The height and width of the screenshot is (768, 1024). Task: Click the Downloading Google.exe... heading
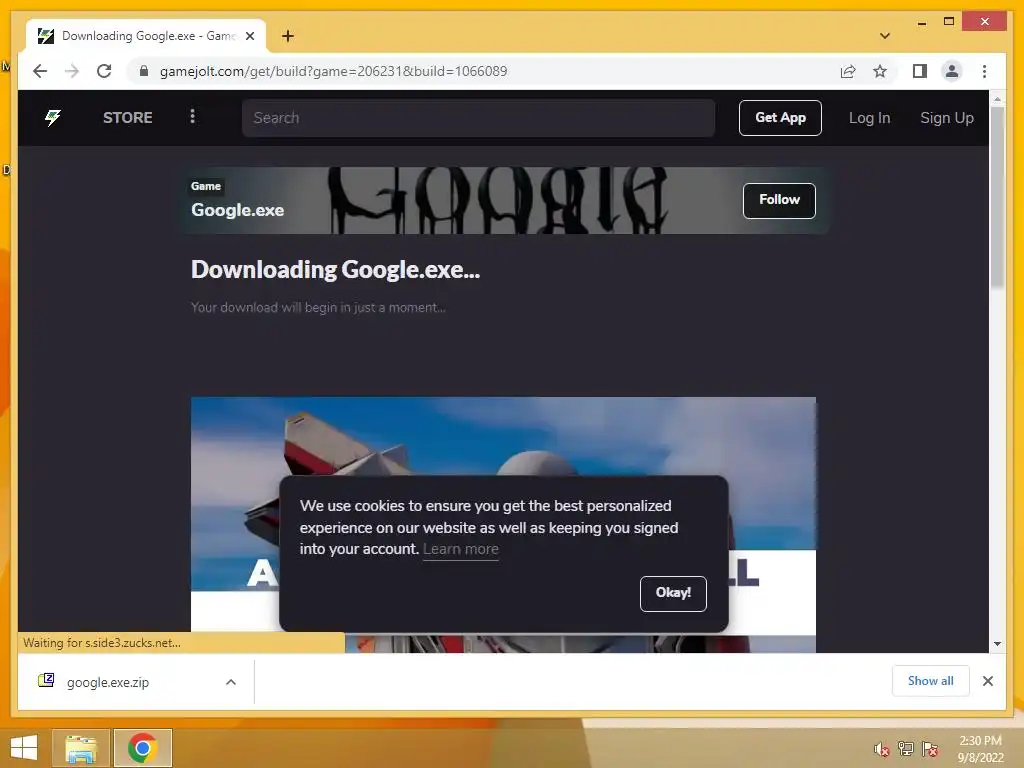tap(335, 270)
